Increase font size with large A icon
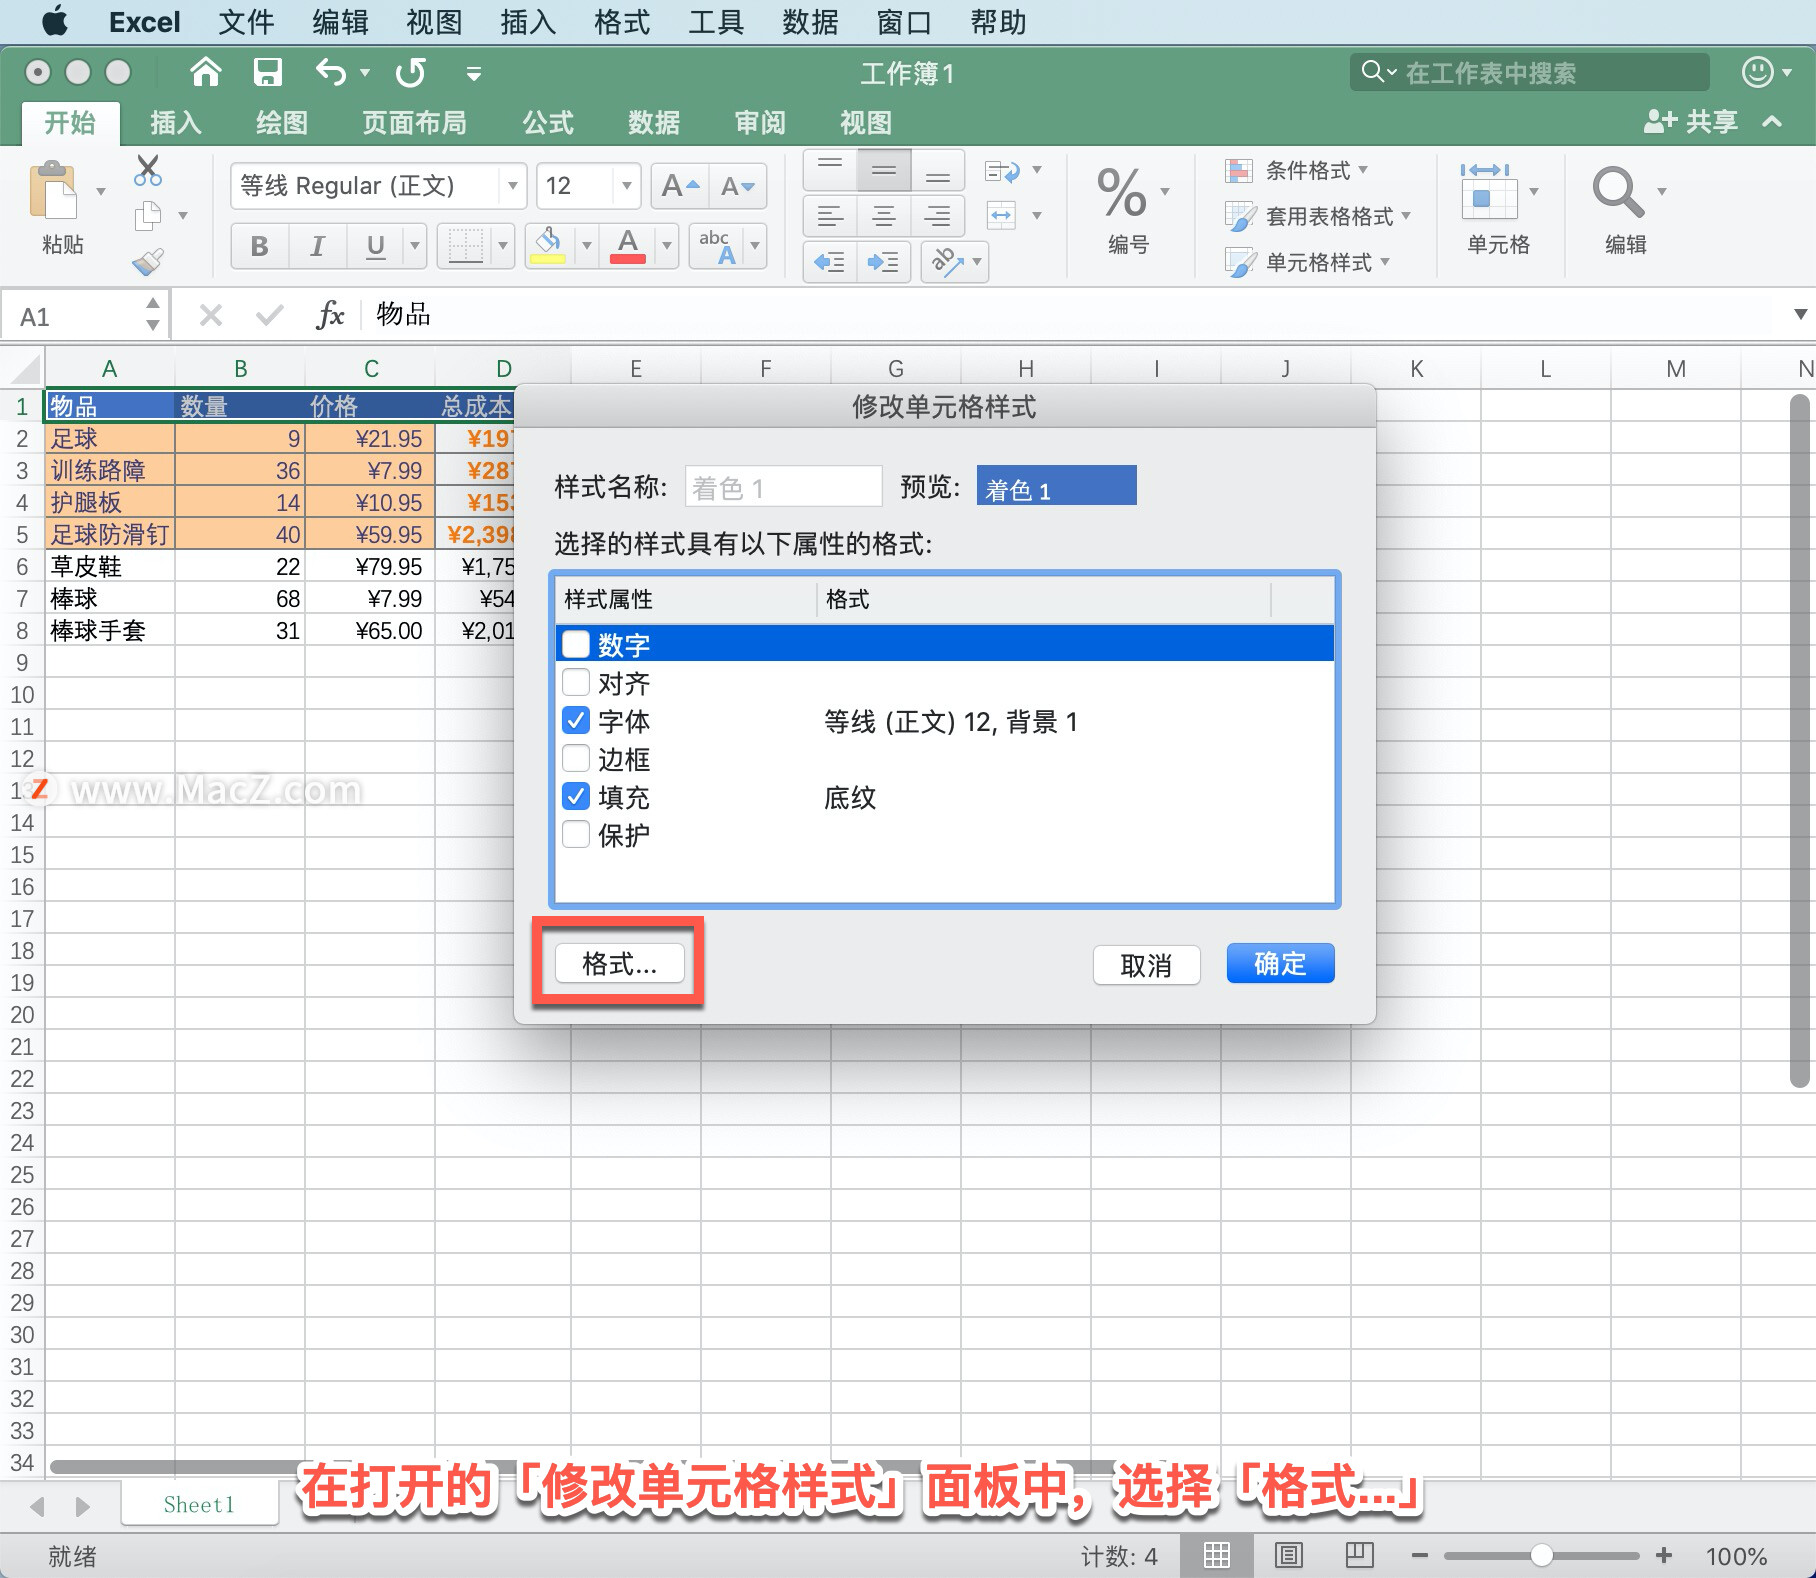 [681, 186]
